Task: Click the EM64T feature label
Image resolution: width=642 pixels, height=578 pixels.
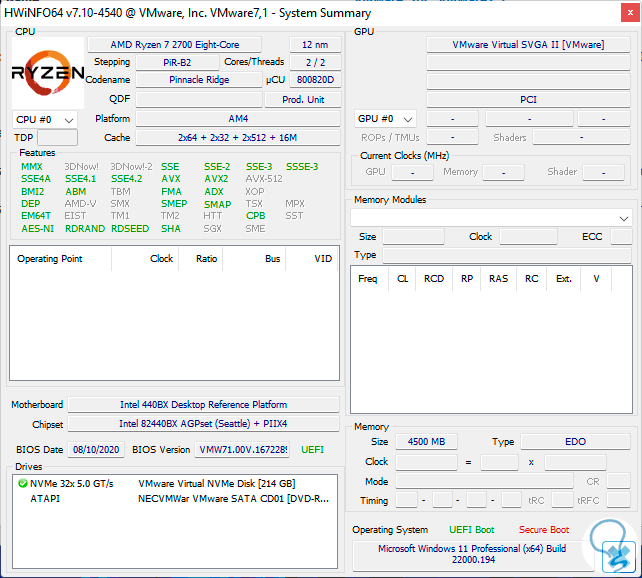Action: click(x=36, y=216)
